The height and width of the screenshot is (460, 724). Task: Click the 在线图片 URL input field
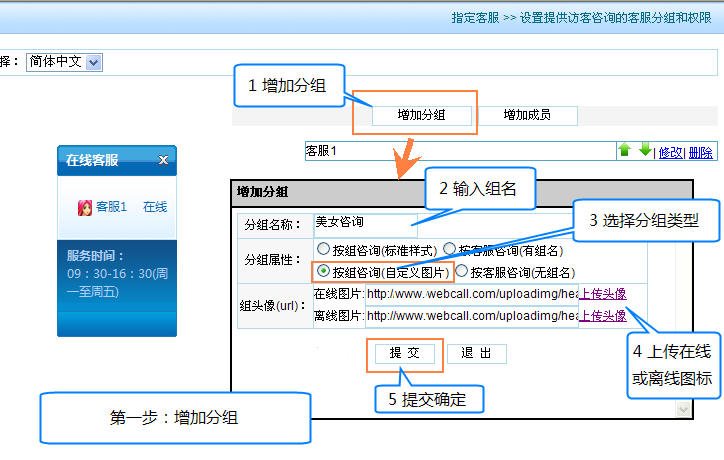471,294
